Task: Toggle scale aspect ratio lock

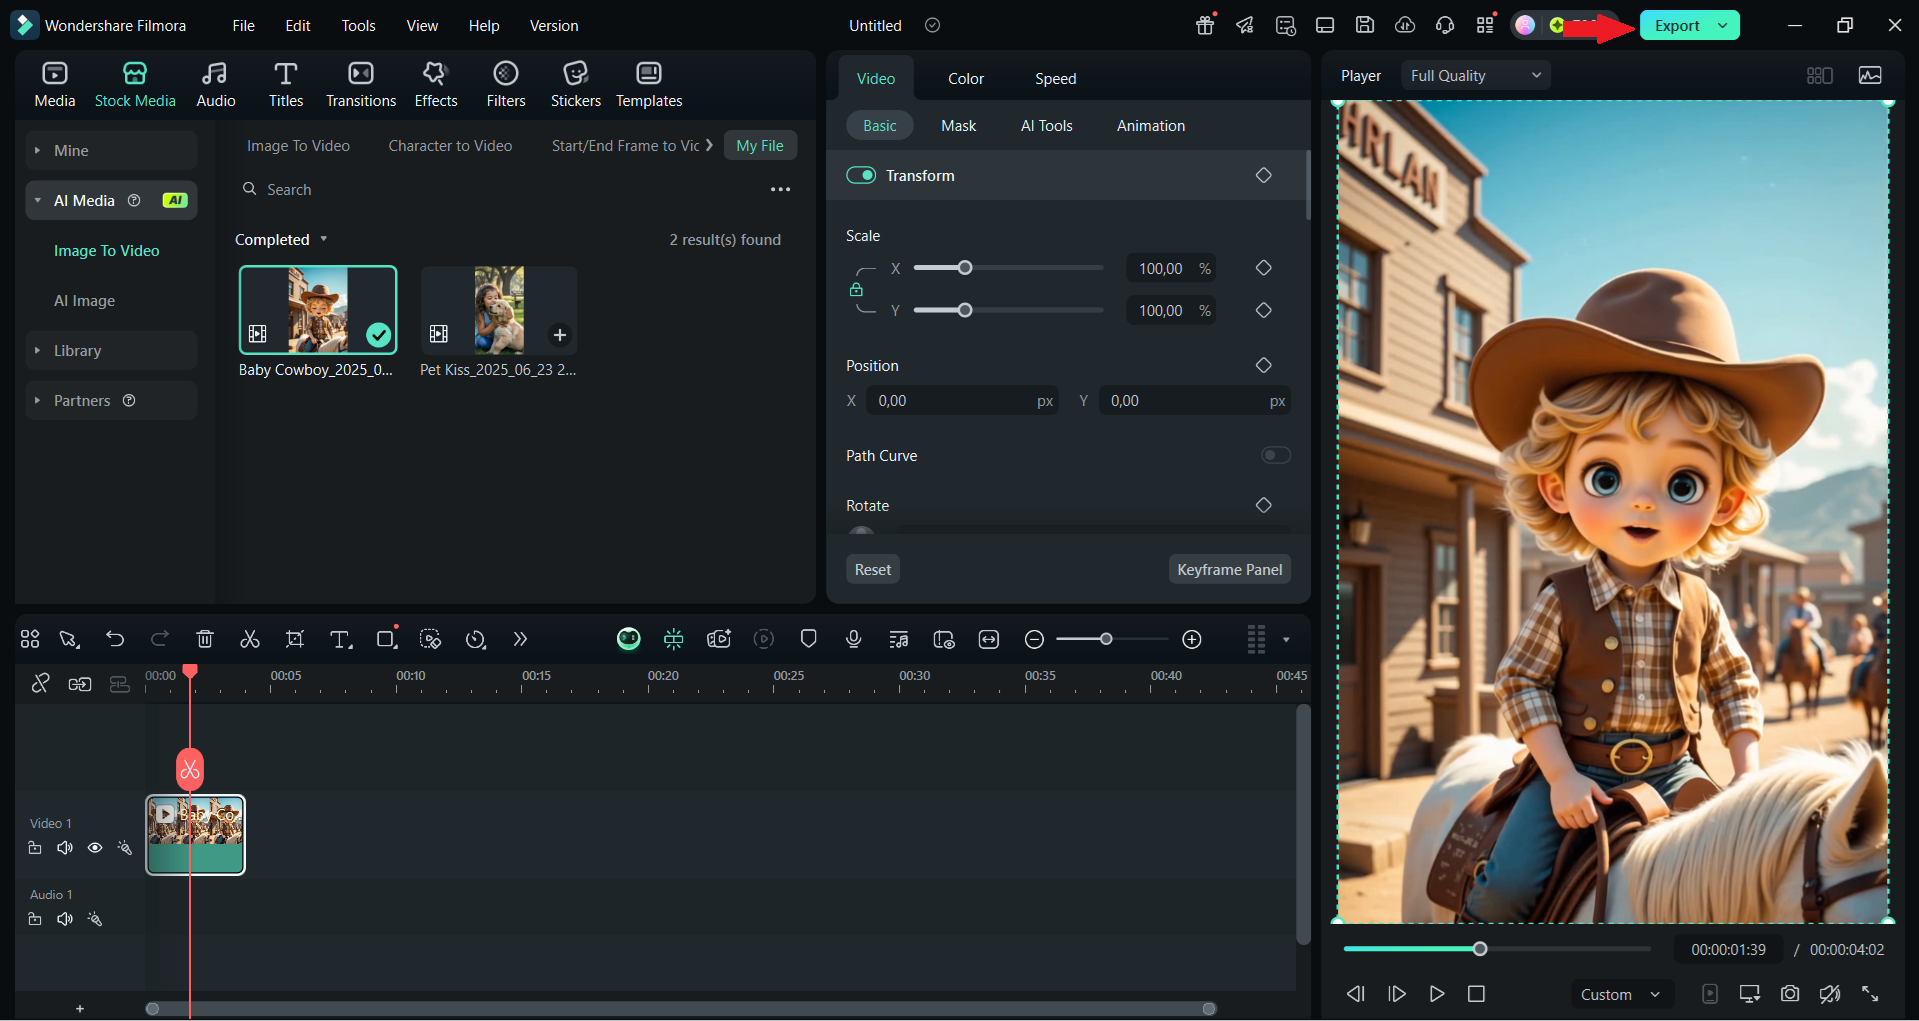Action: [x=856, y=290]
